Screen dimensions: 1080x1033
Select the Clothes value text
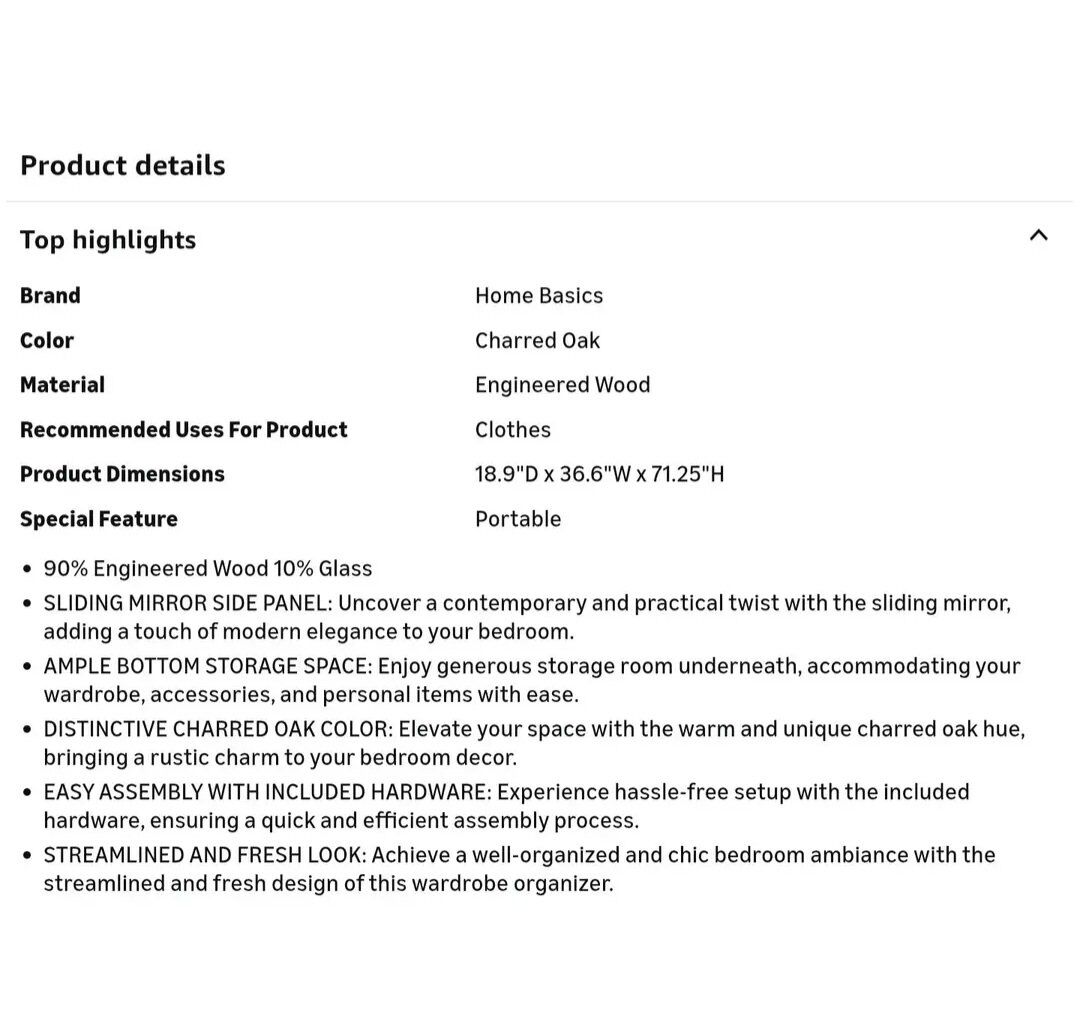pyautogui.click(x=513, y=430)
